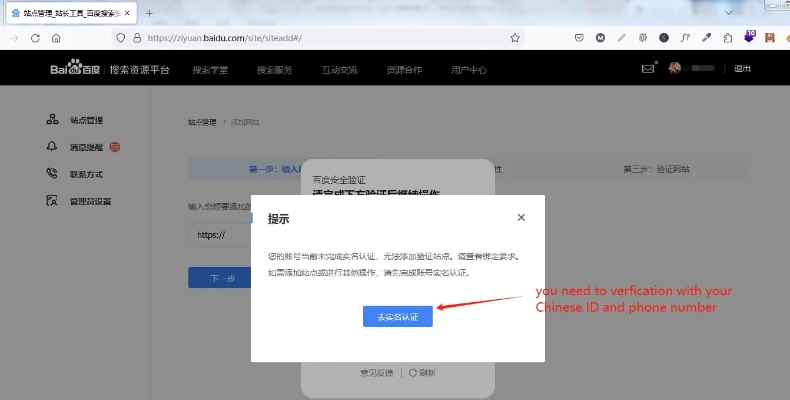This screenshot has width=790, height=400.
Task: Click the mail envelope icon in header
Action: (647, 69)
